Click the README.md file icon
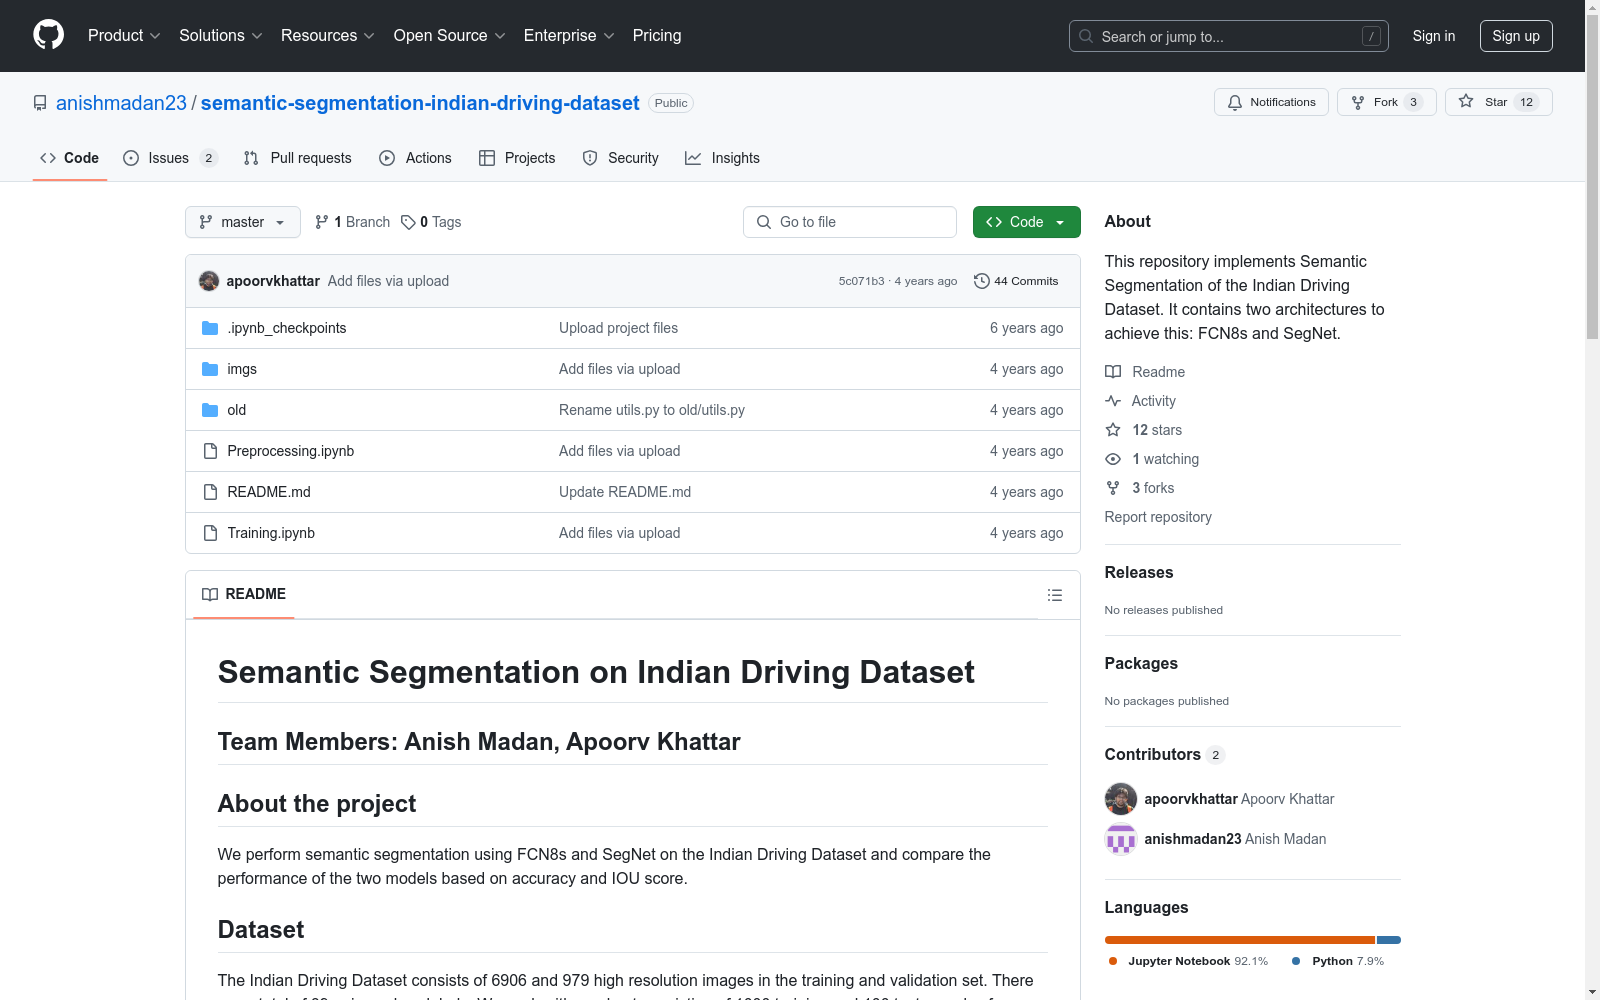Viewport: 1600px width, 1000px height. [210, 492]
